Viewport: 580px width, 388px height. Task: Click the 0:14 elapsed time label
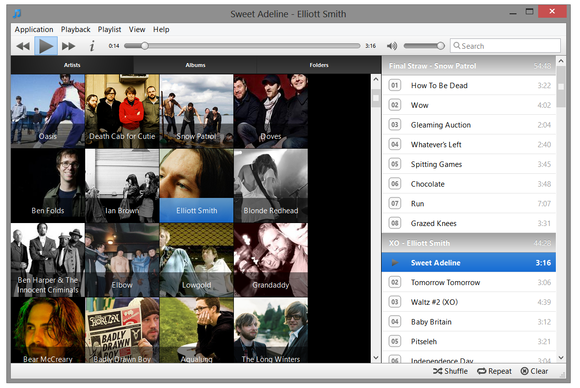pyautogui.click(x=114, y=46)
